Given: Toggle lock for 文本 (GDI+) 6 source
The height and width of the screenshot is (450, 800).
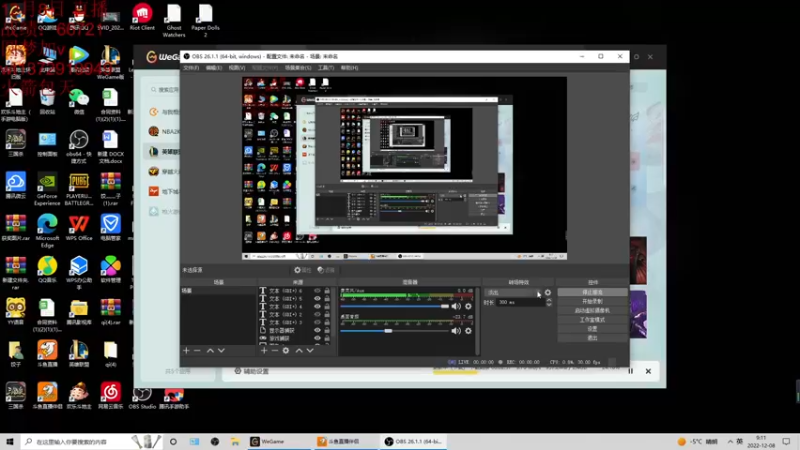Looking at the screenshot, I should point(327,291).
